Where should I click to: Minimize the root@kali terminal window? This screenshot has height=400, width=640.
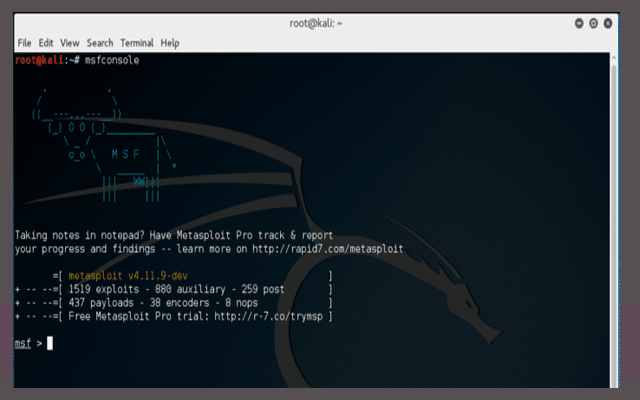579,23
